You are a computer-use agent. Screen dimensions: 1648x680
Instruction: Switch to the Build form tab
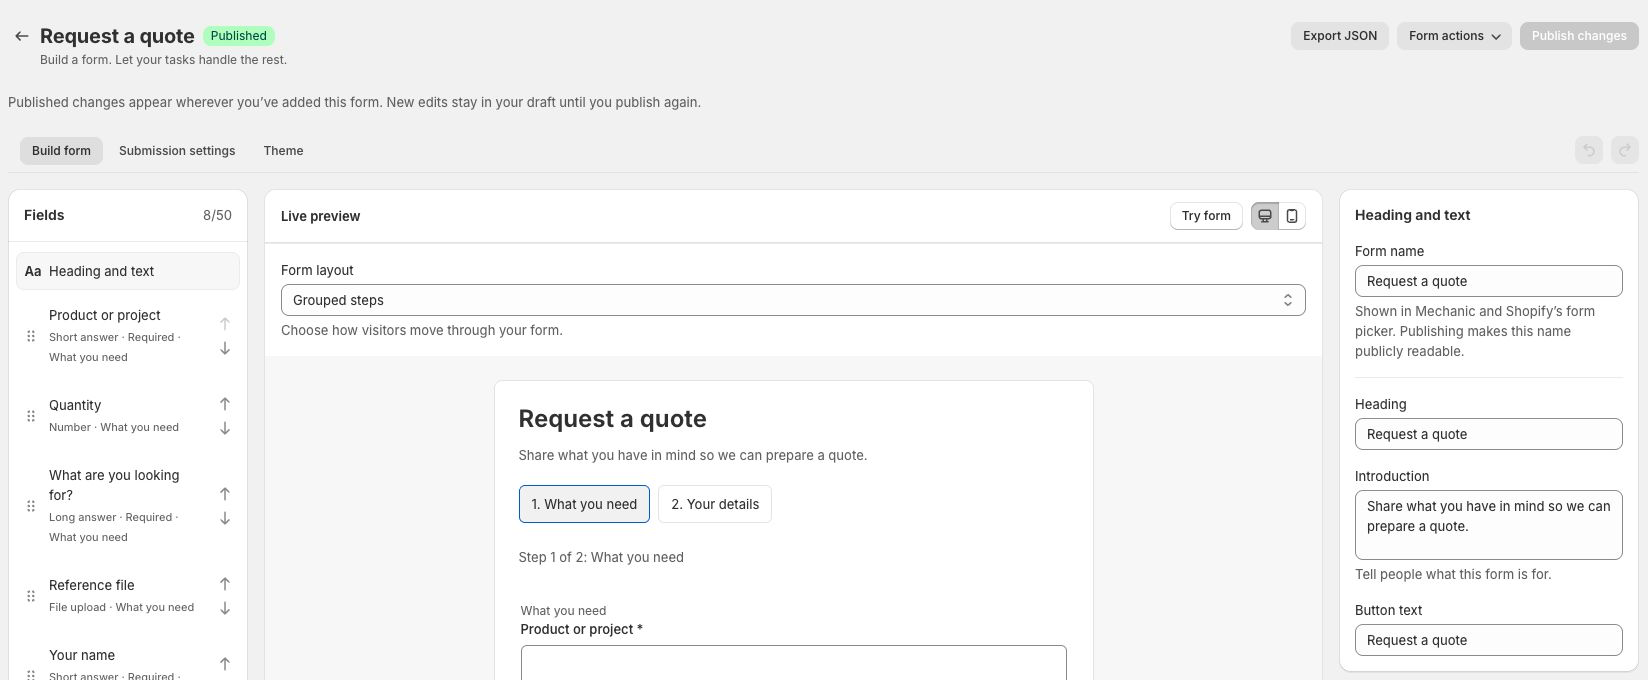coord(61,151)
